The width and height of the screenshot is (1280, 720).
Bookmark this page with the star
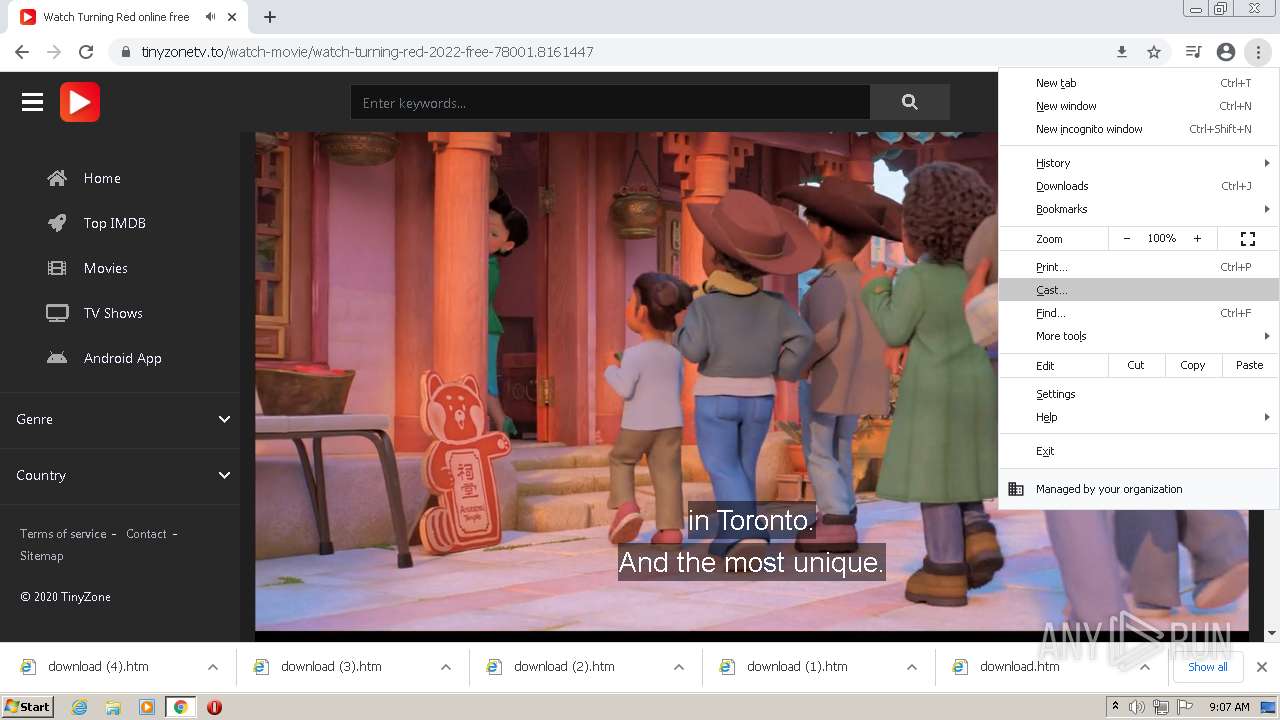coord(1154,52)
